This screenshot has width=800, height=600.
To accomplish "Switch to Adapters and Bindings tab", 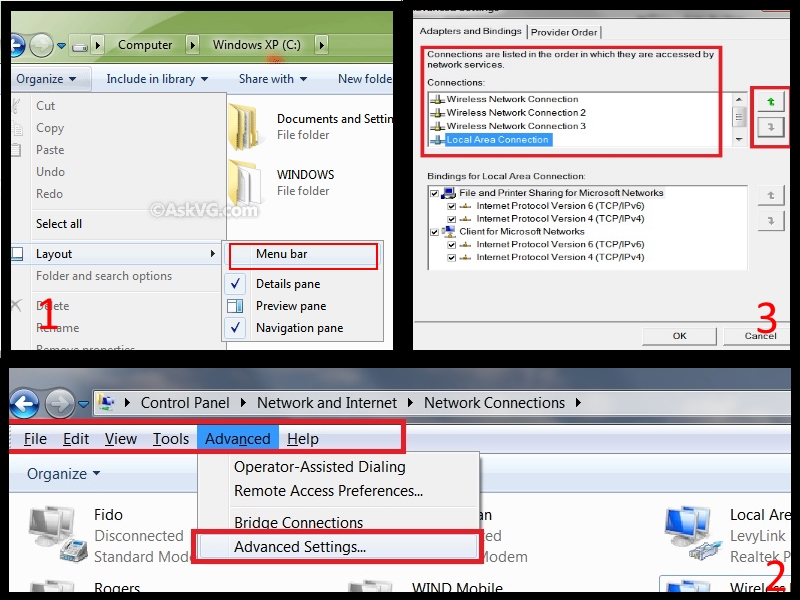I will coord(470,31).
